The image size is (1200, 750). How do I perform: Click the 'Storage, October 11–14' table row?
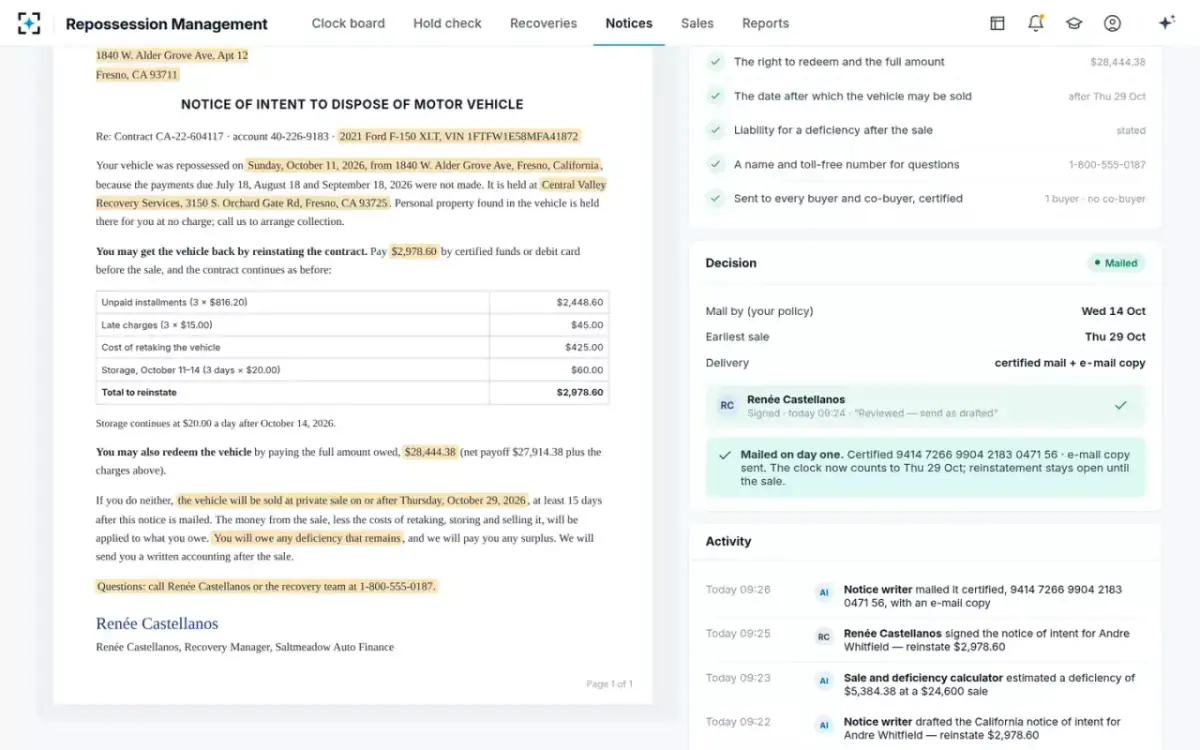click(352, 370)
